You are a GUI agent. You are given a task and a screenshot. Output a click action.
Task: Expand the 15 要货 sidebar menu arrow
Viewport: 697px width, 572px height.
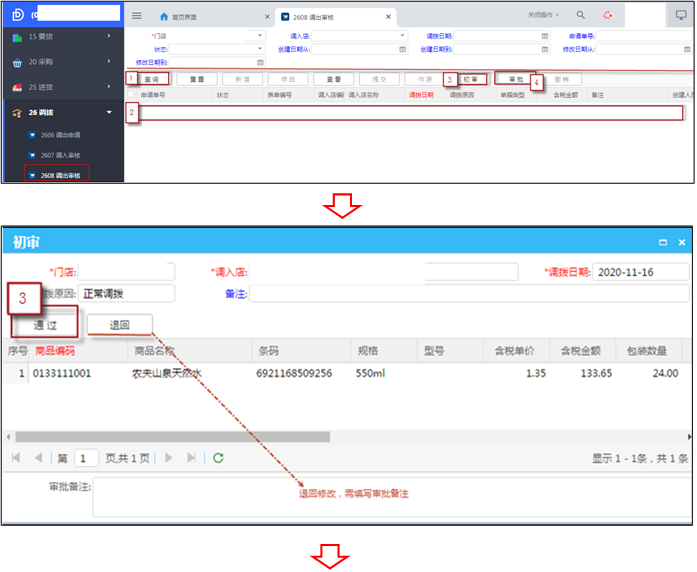[109, 36]
